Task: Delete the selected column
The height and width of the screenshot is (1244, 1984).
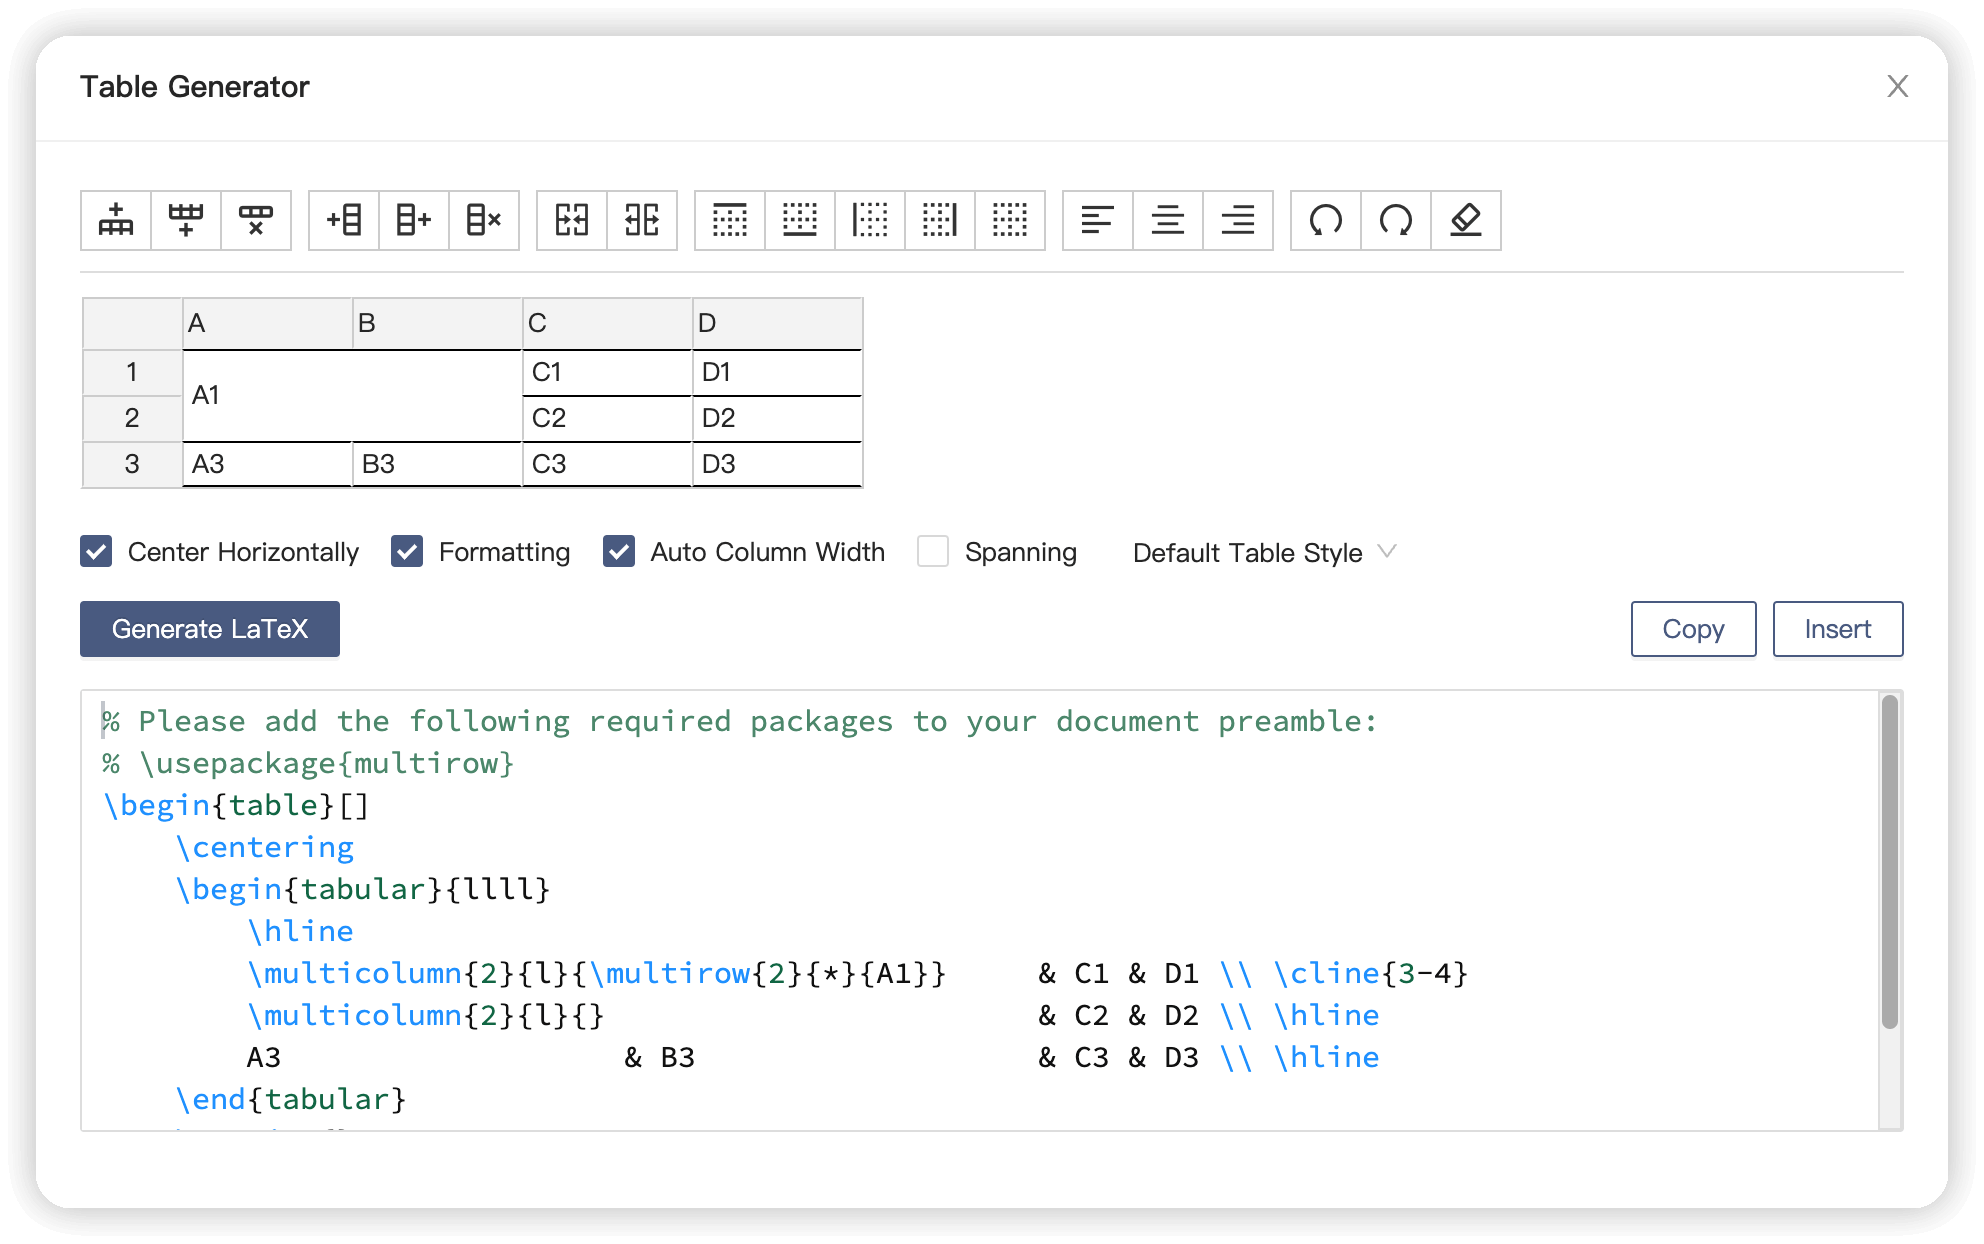Action: (484, 221)
